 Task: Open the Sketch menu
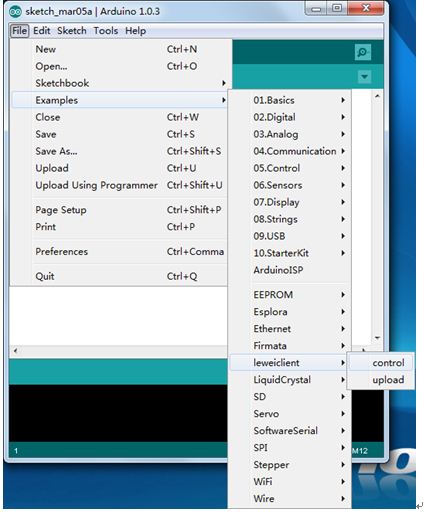[x=72, y=31]
